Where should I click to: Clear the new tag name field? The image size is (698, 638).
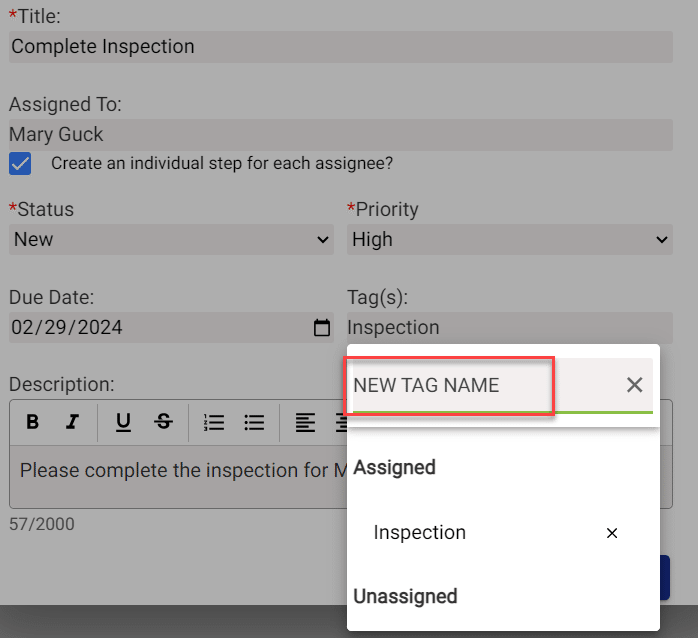634,385
